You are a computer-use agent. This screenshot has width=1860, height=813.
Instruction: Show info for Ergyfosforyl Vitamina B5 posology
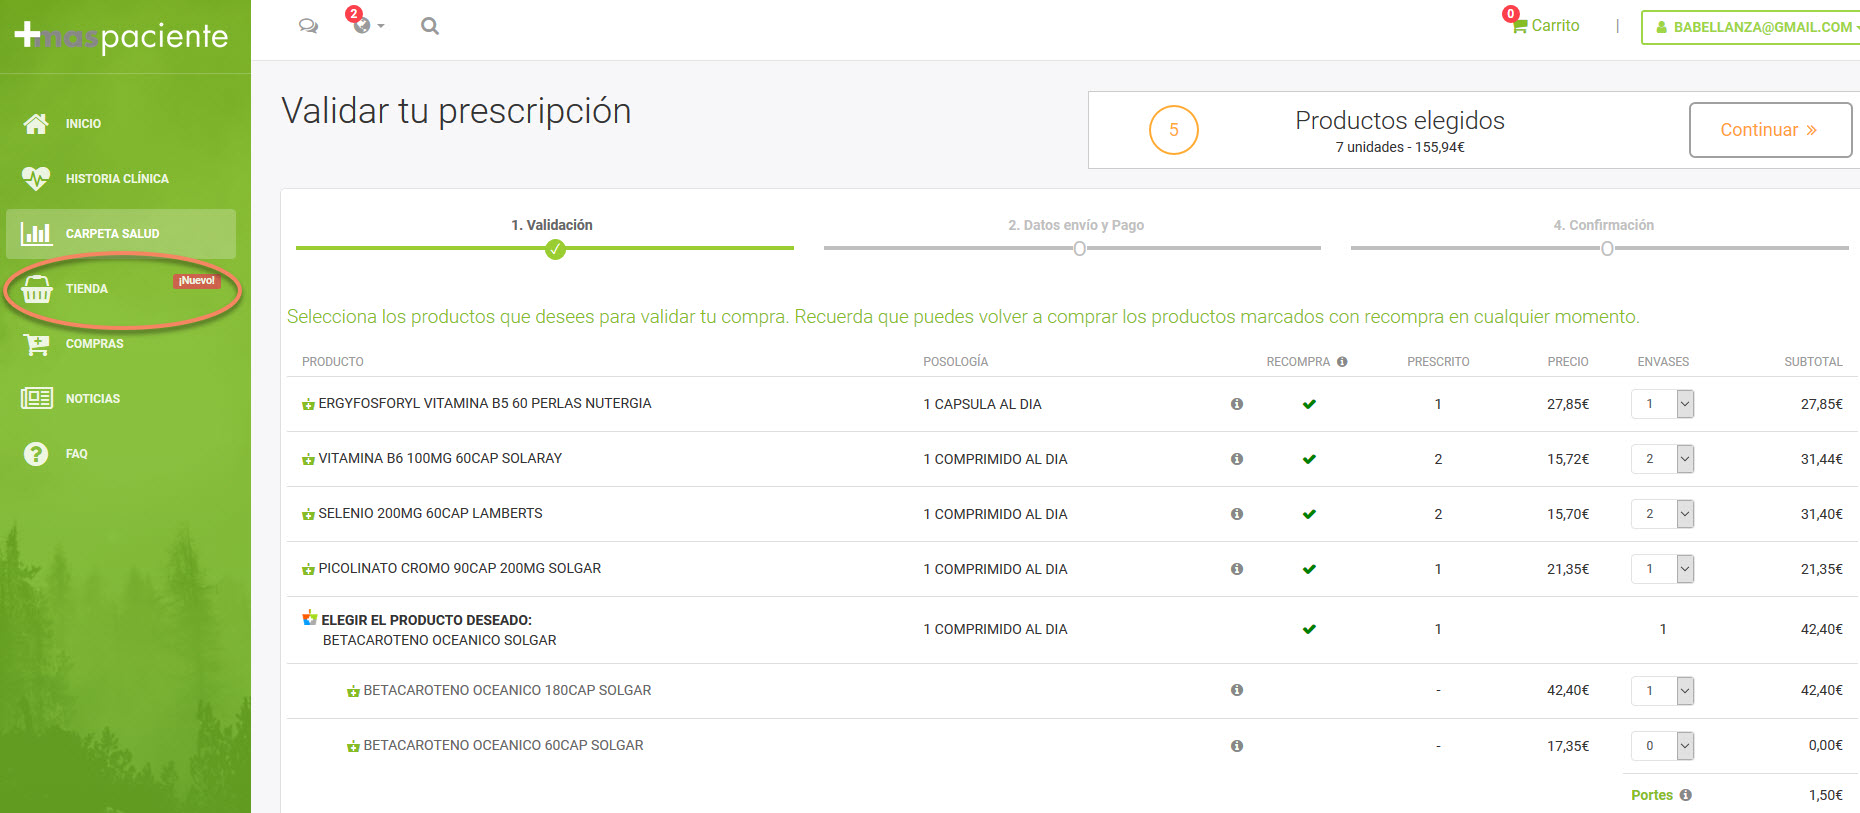pos(1237,404)
